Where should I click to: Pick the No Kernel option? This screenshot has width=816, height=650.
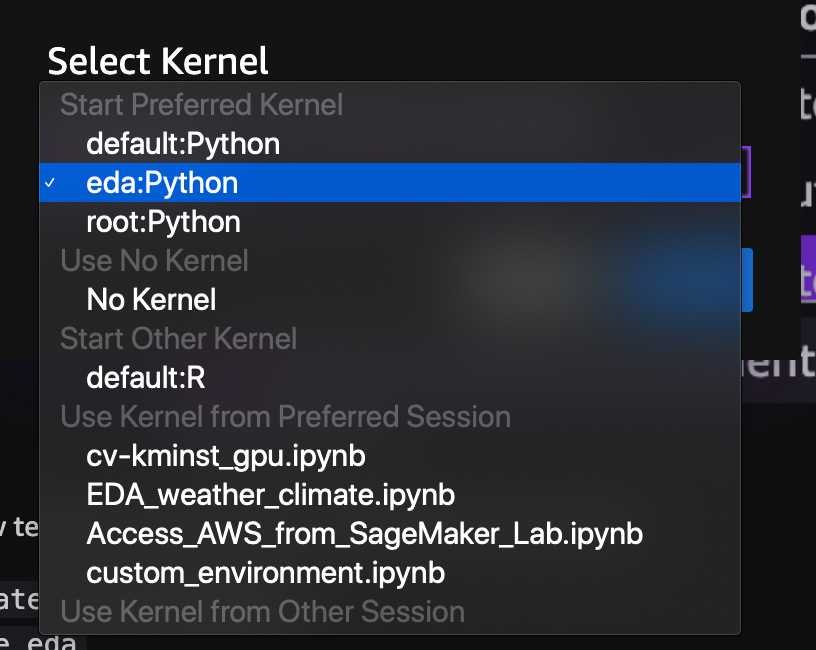pyautogui.click(x=390, y=299)
